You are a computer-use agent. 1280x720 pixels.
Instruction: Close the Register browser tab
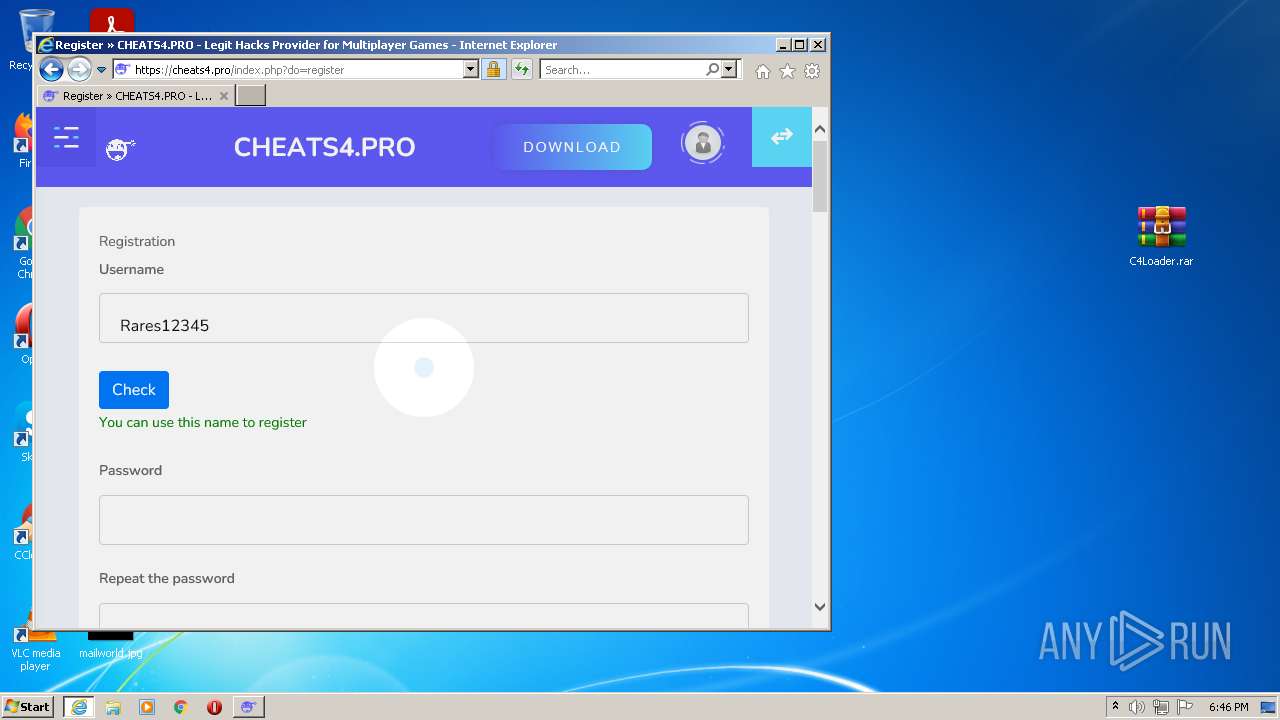tap(224, 96)
